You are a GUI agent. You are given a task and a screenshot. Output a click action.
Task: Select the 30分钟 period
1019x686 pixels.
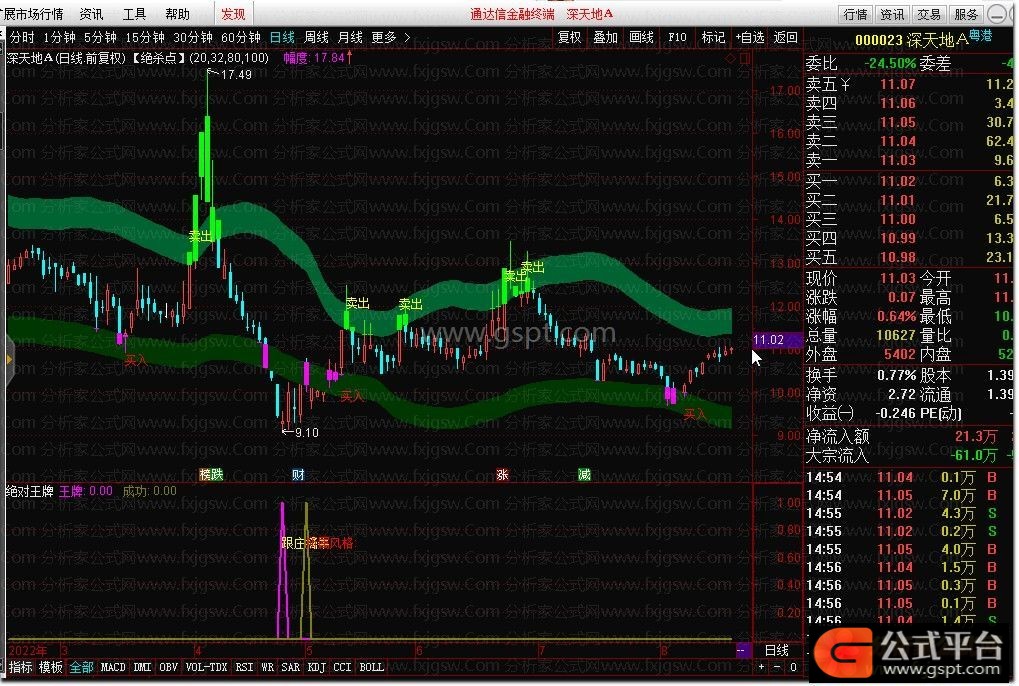point(193,38)
